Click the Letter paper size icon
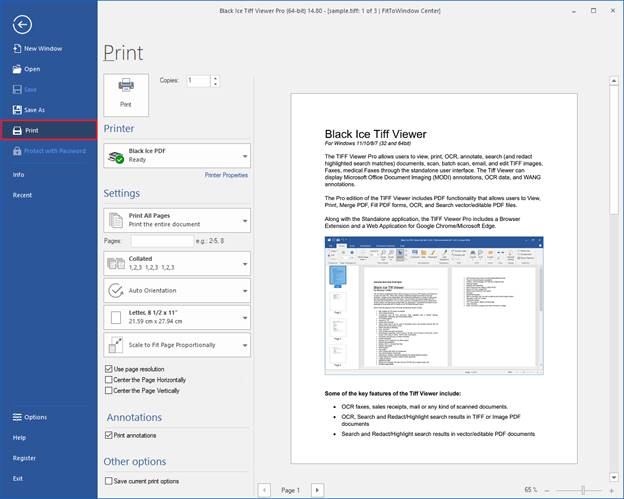Viewport: 624px width, 499px height. point(116,317)
